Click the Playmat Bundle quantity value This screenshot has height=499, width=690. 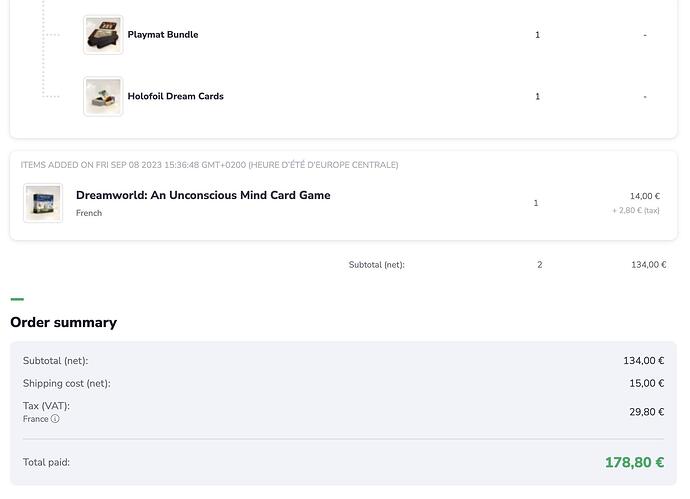tap(537, 35)
